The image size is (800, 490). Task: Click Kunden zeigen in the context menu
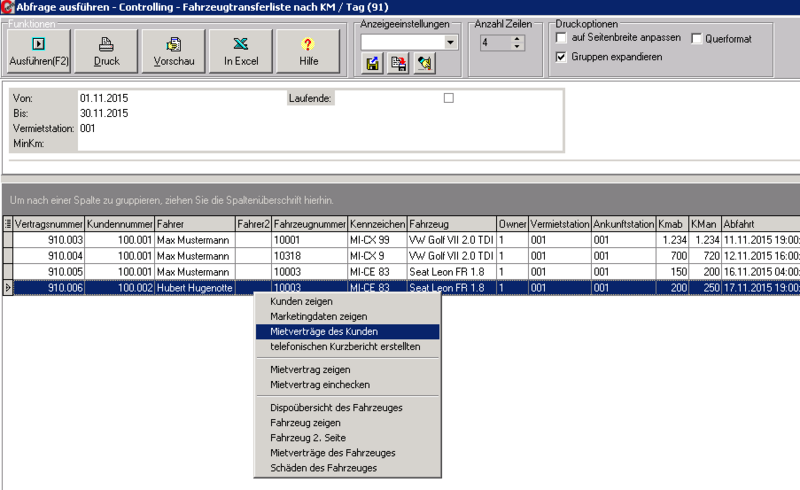[301, 301]
